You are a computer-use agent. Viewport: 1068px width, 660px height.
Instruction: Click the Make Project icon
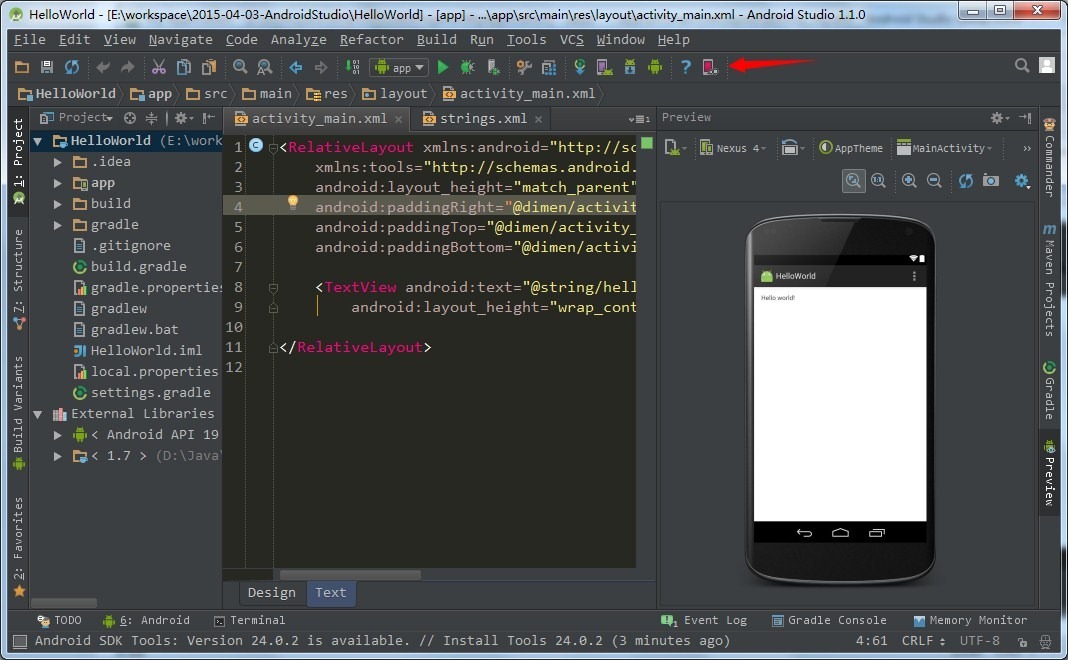[352, 67]
